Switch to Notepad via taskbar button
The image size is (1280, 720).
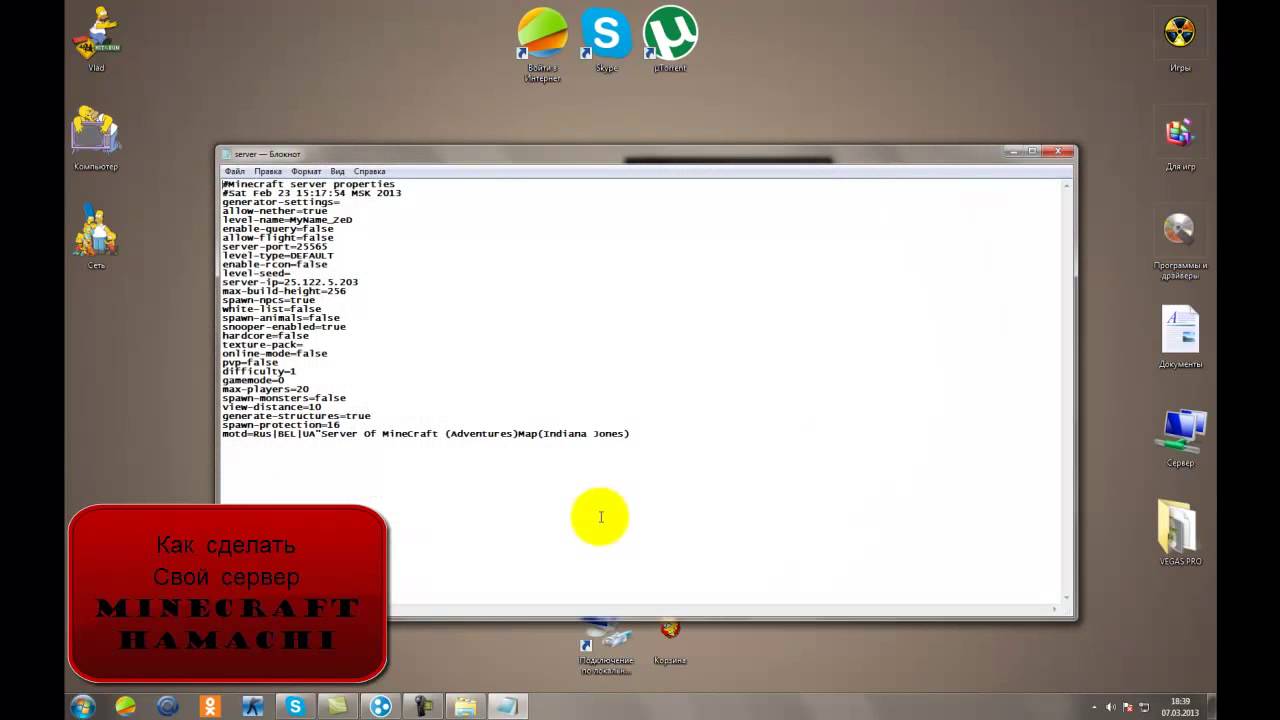click(x=508, y=706)
